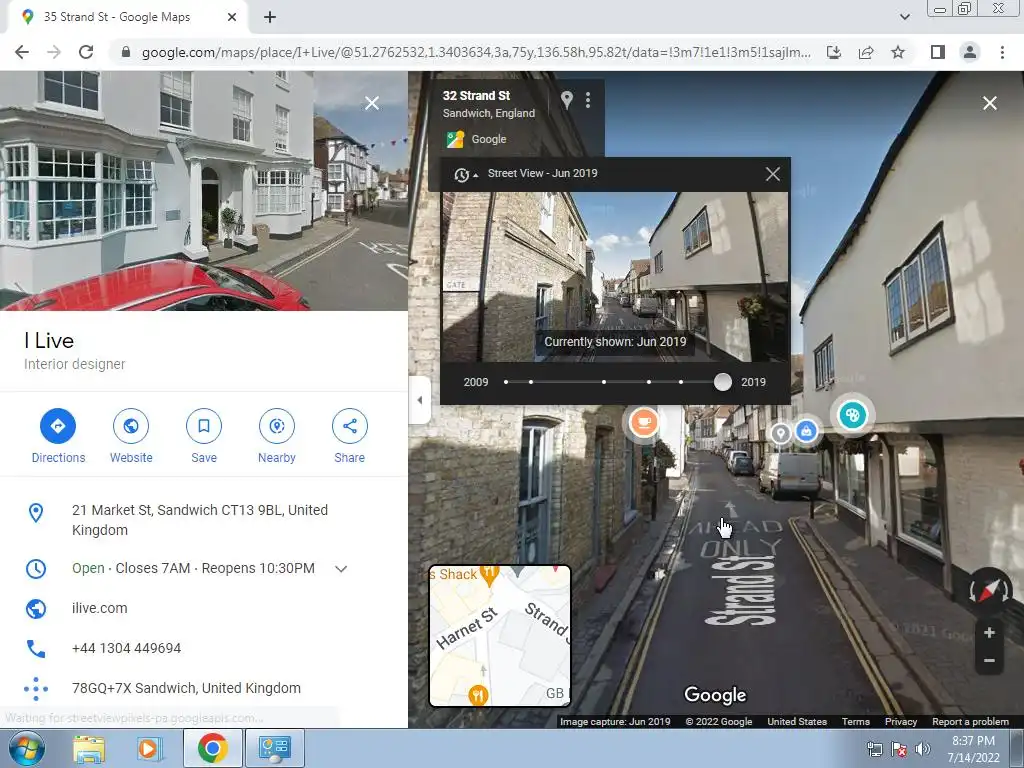Open Chrome's three-dot menu
1024x768 pixels.
pyautogui.click(x=1002, y=52)
